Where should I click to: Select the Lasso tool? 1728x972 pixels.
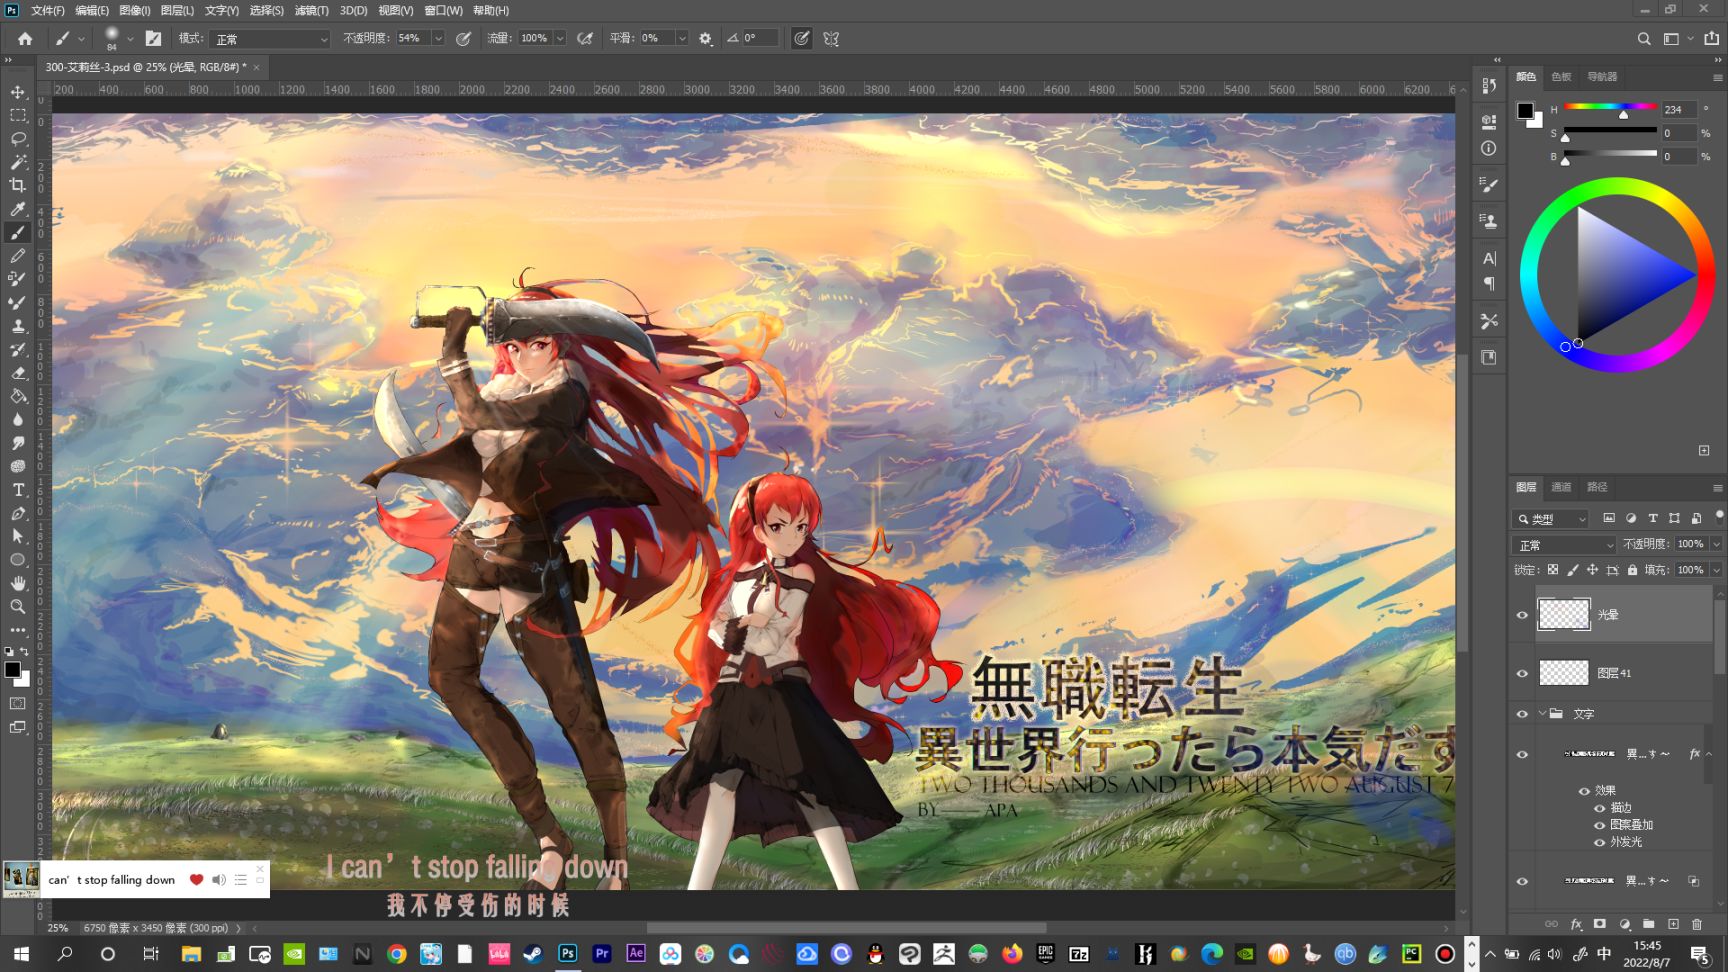coord(18,138)
